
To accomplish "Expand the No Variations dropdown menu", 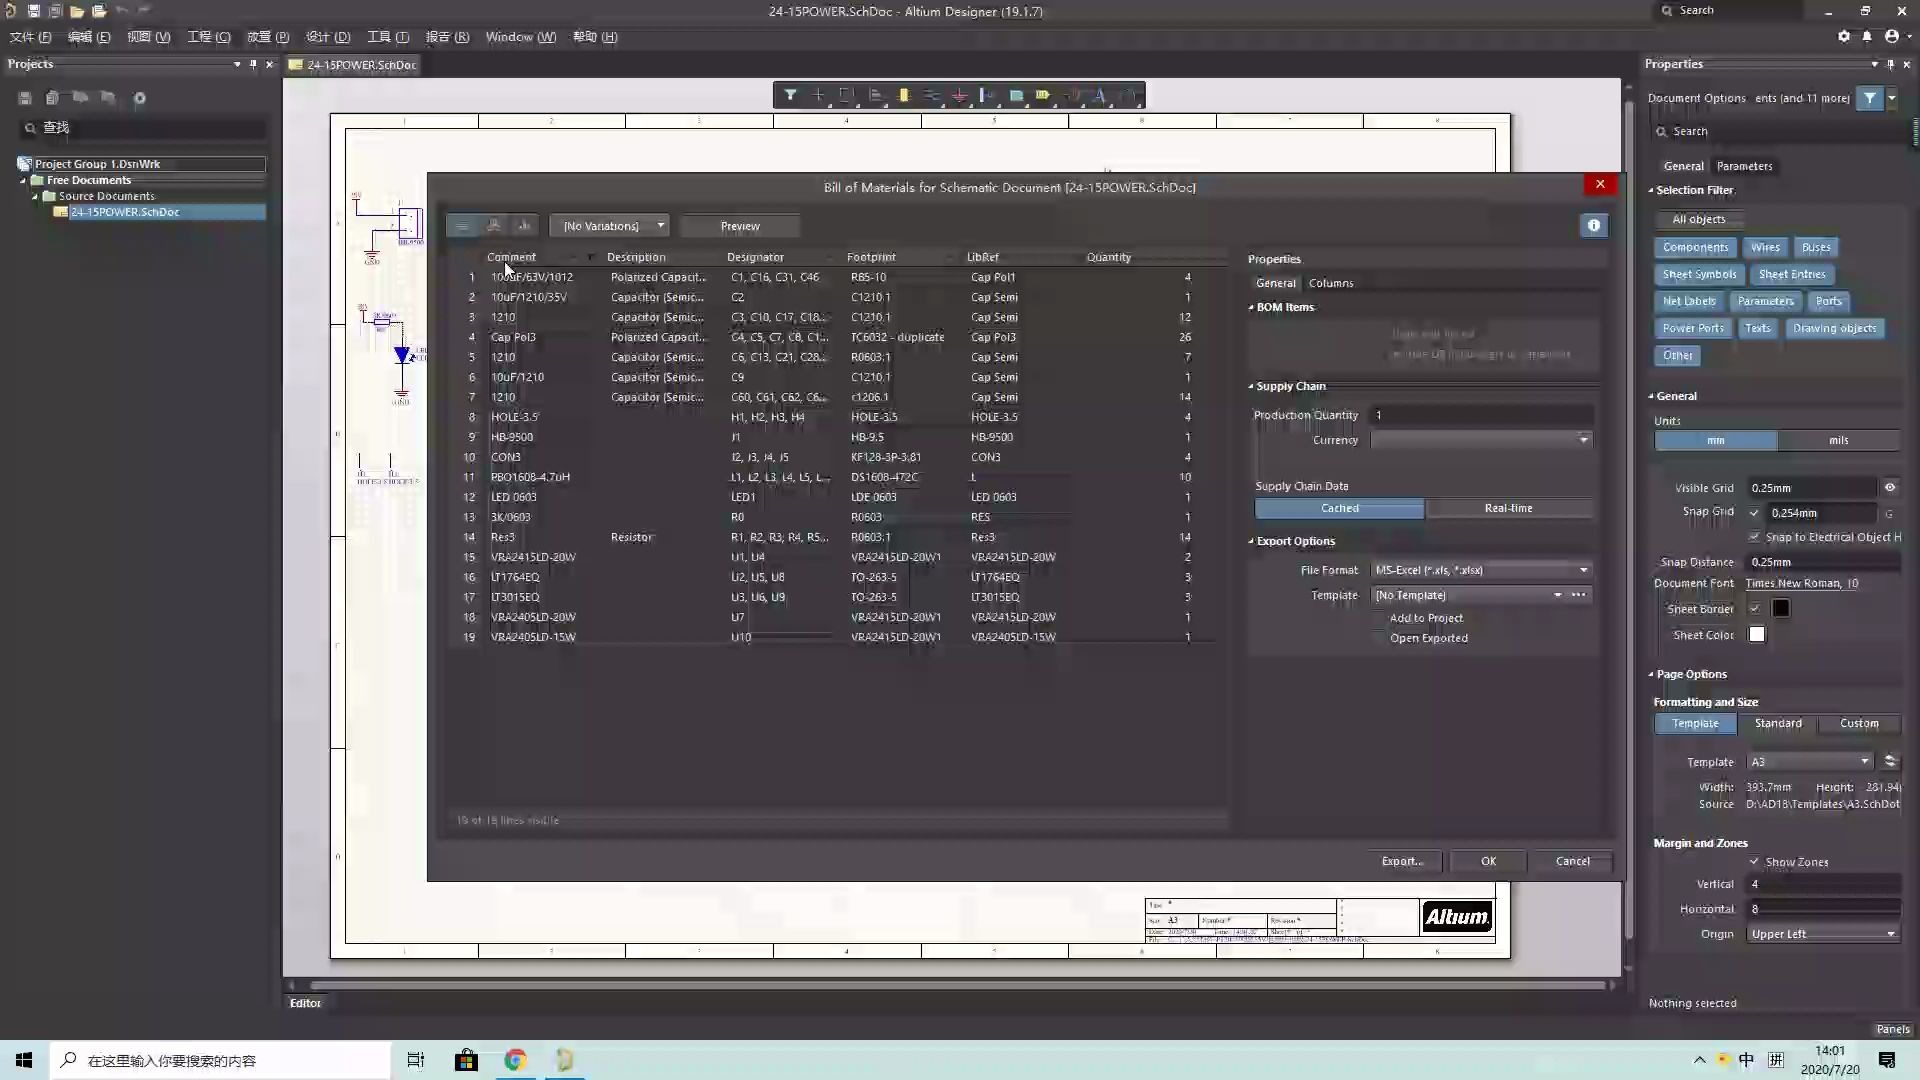I will 659,224.
